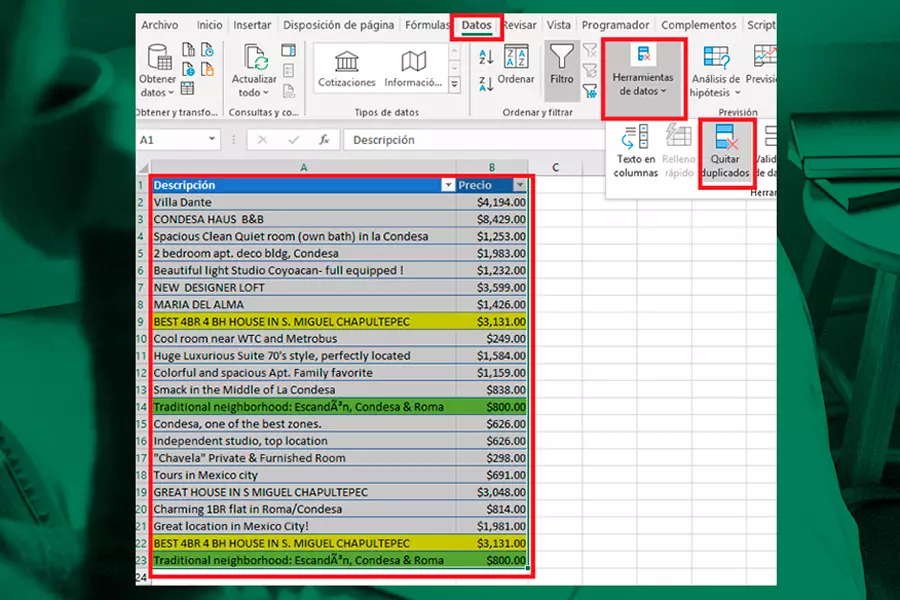Screen dimensions: 900x600
Task: Switch to the Programador tab
Action: click(x=615, y=25)
